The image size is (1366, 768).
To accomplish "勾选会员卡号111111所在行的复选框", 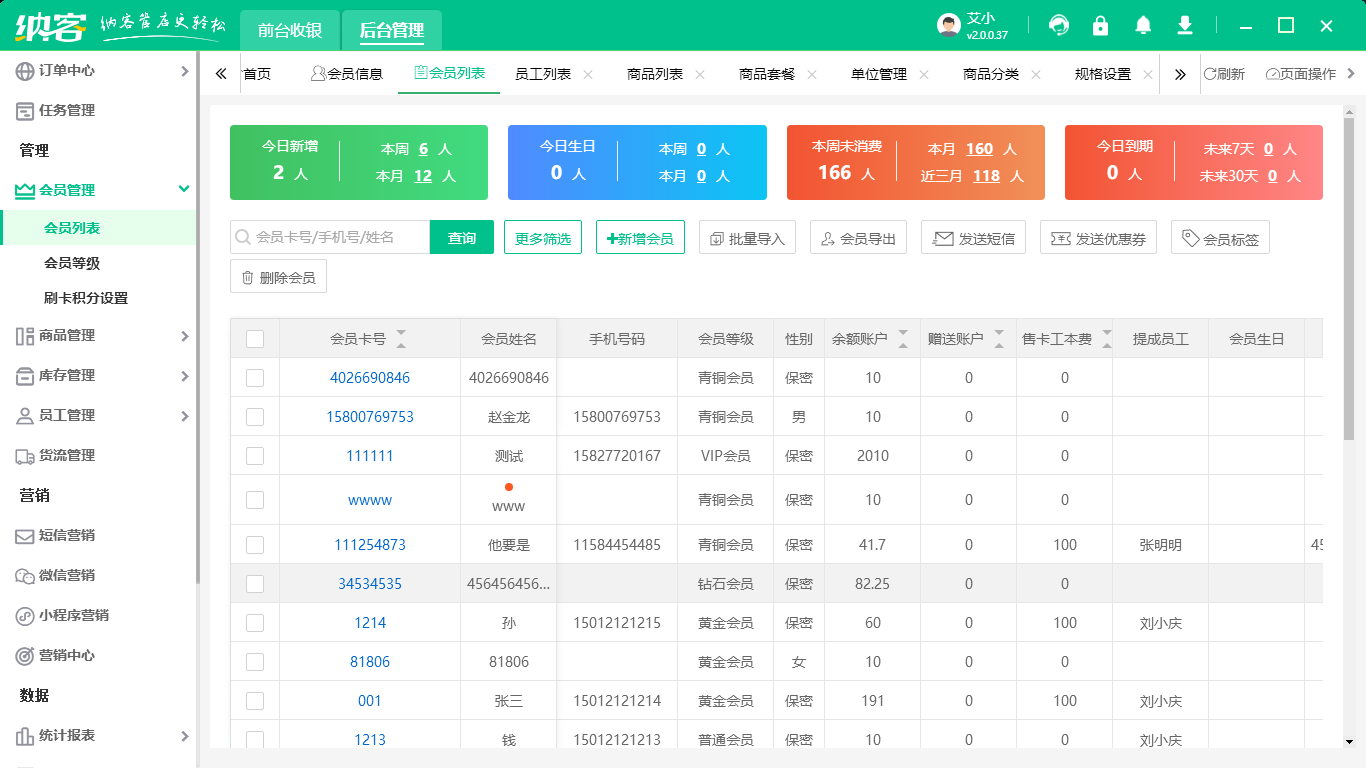I will [x=254, y=455].
